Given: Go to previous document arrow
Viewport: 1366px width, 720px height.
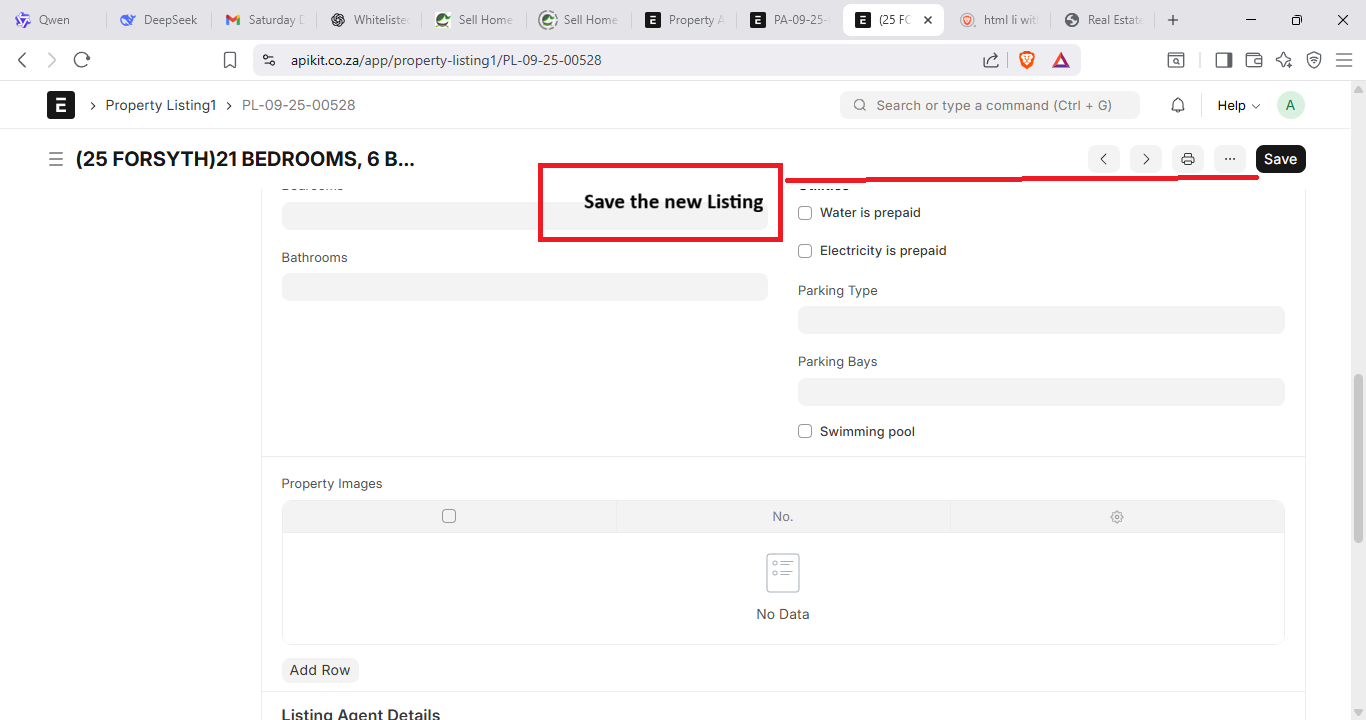Looking at the screenshot, I should [x=1103, y=159].
